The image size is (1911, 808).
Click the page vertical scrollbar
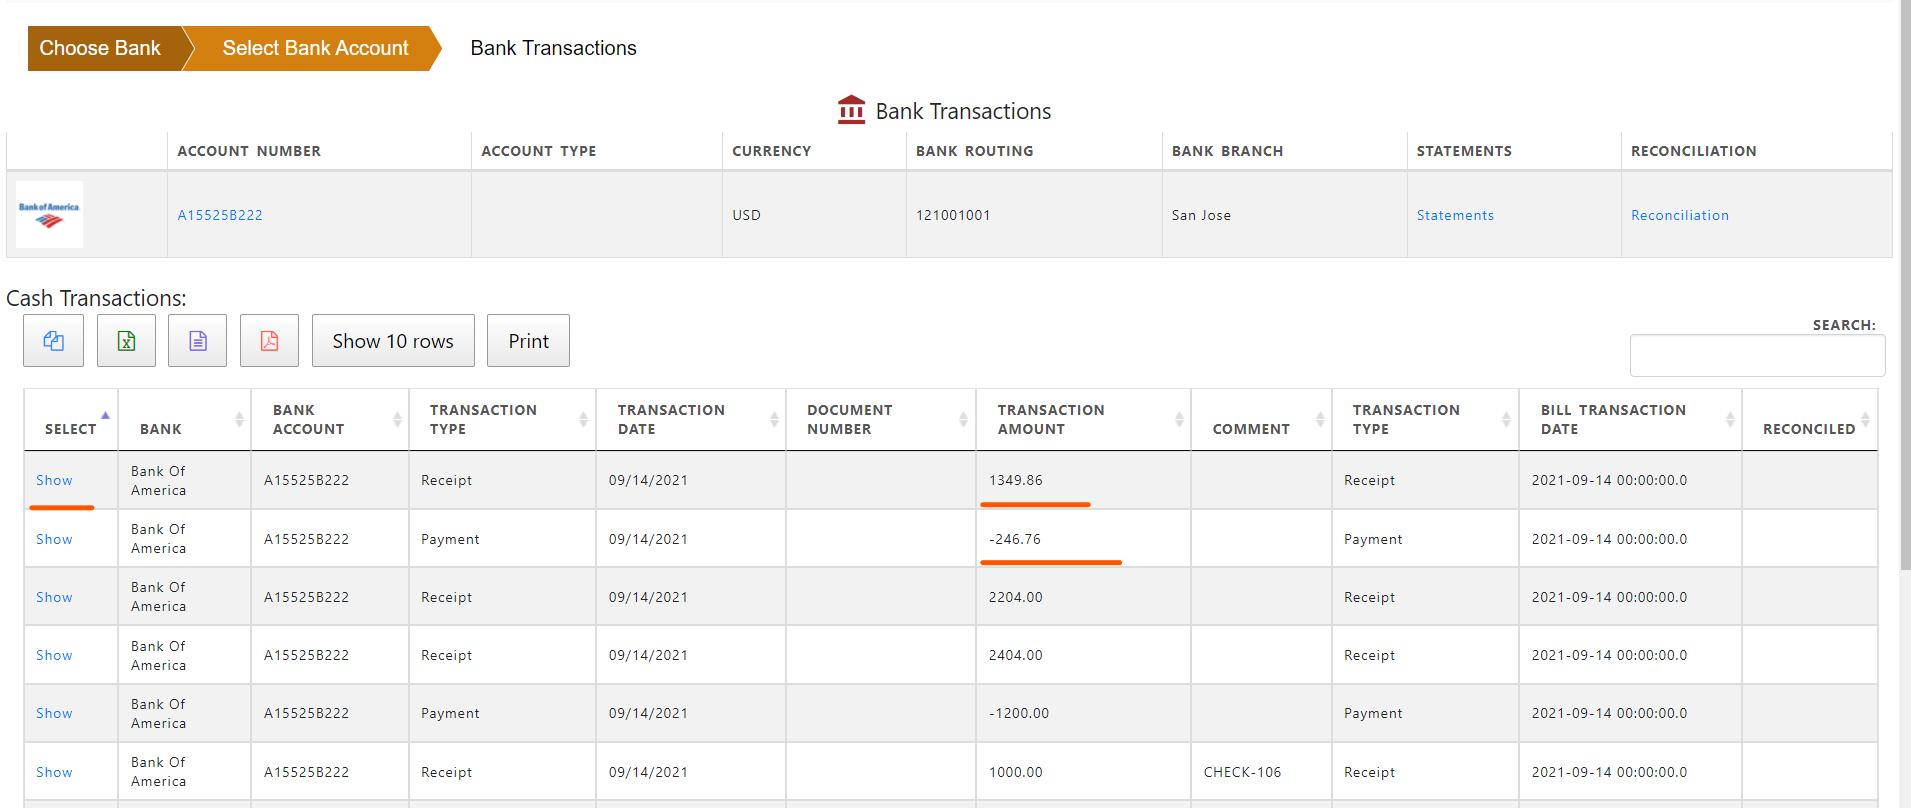point(1904,285)
